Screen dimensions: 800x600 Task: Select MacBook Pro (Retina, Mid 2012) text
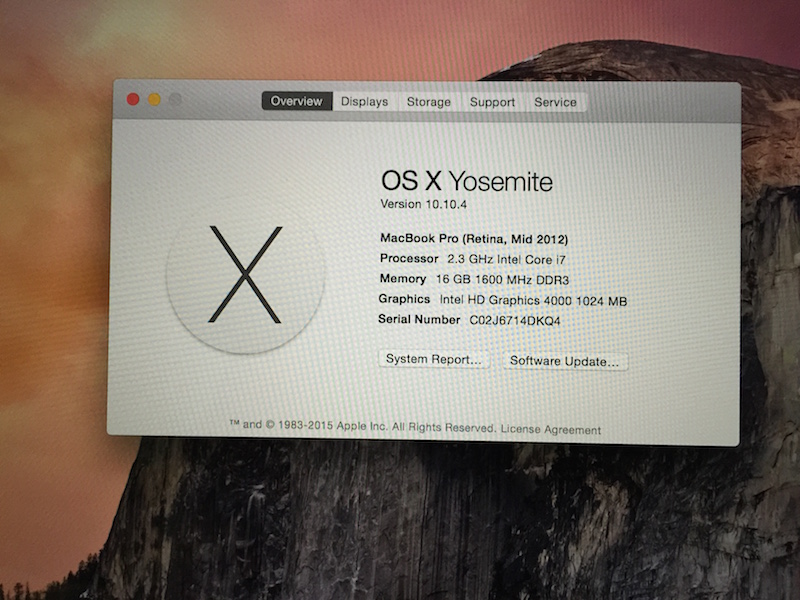click(x=474, y=238)
